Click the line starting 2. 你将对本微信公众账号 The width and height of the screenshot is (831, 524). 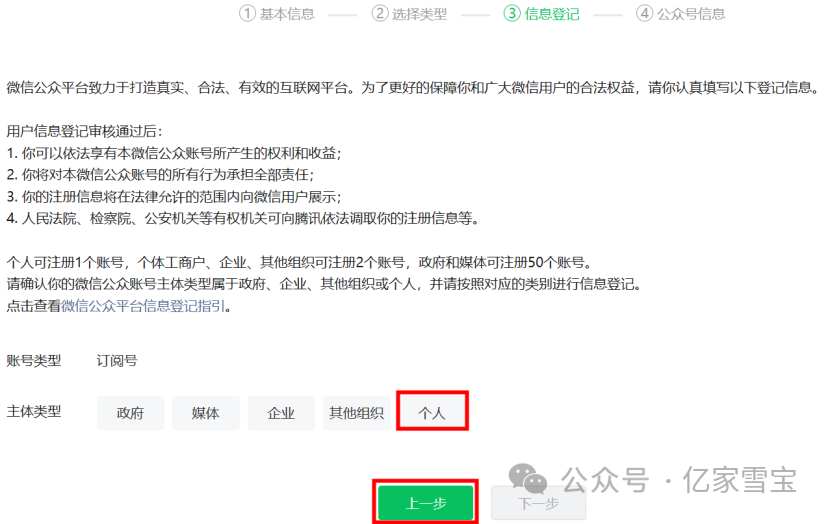161,175
